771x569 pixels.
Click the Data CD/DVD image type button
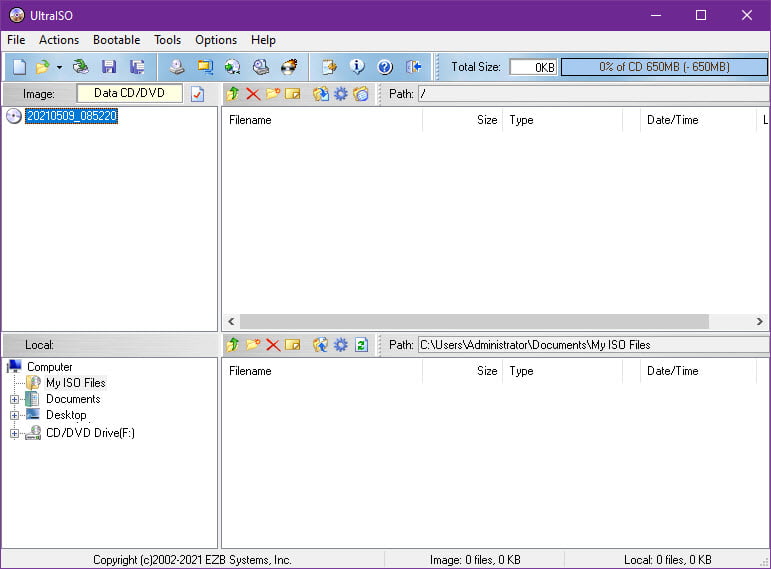click(129, 93)
